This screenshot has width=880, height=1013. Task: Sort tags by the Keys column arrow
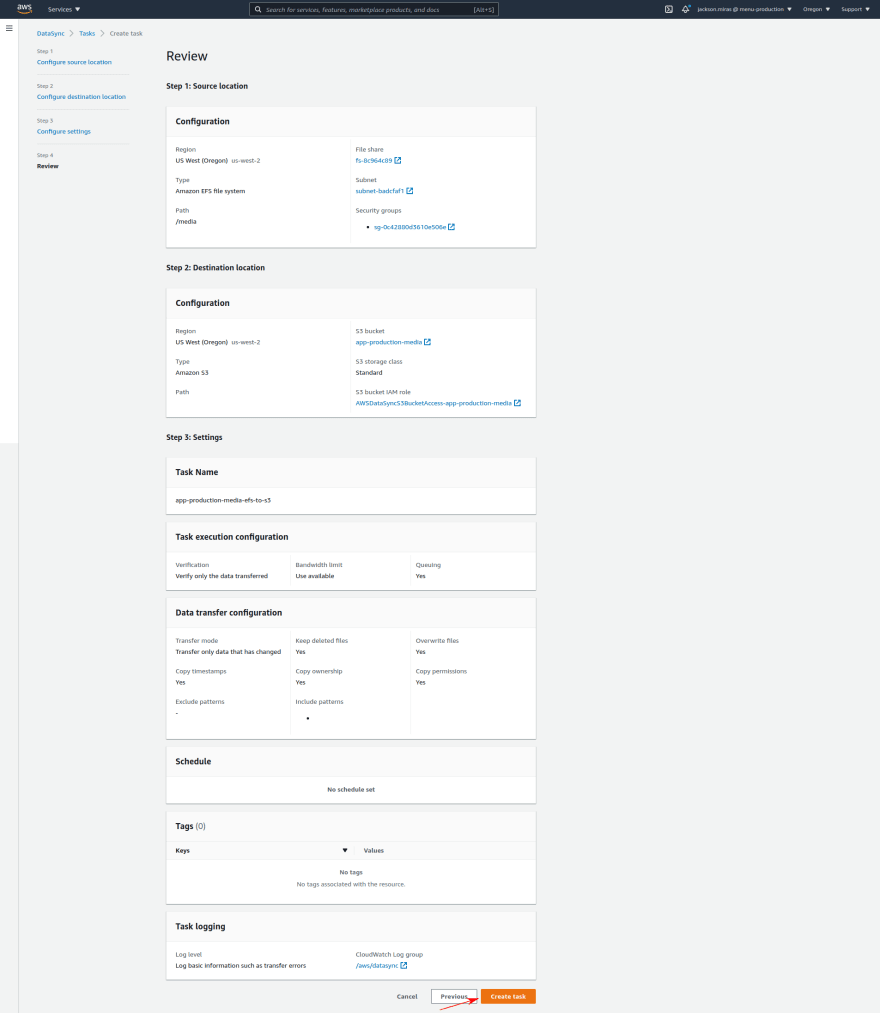coord(345,850)
